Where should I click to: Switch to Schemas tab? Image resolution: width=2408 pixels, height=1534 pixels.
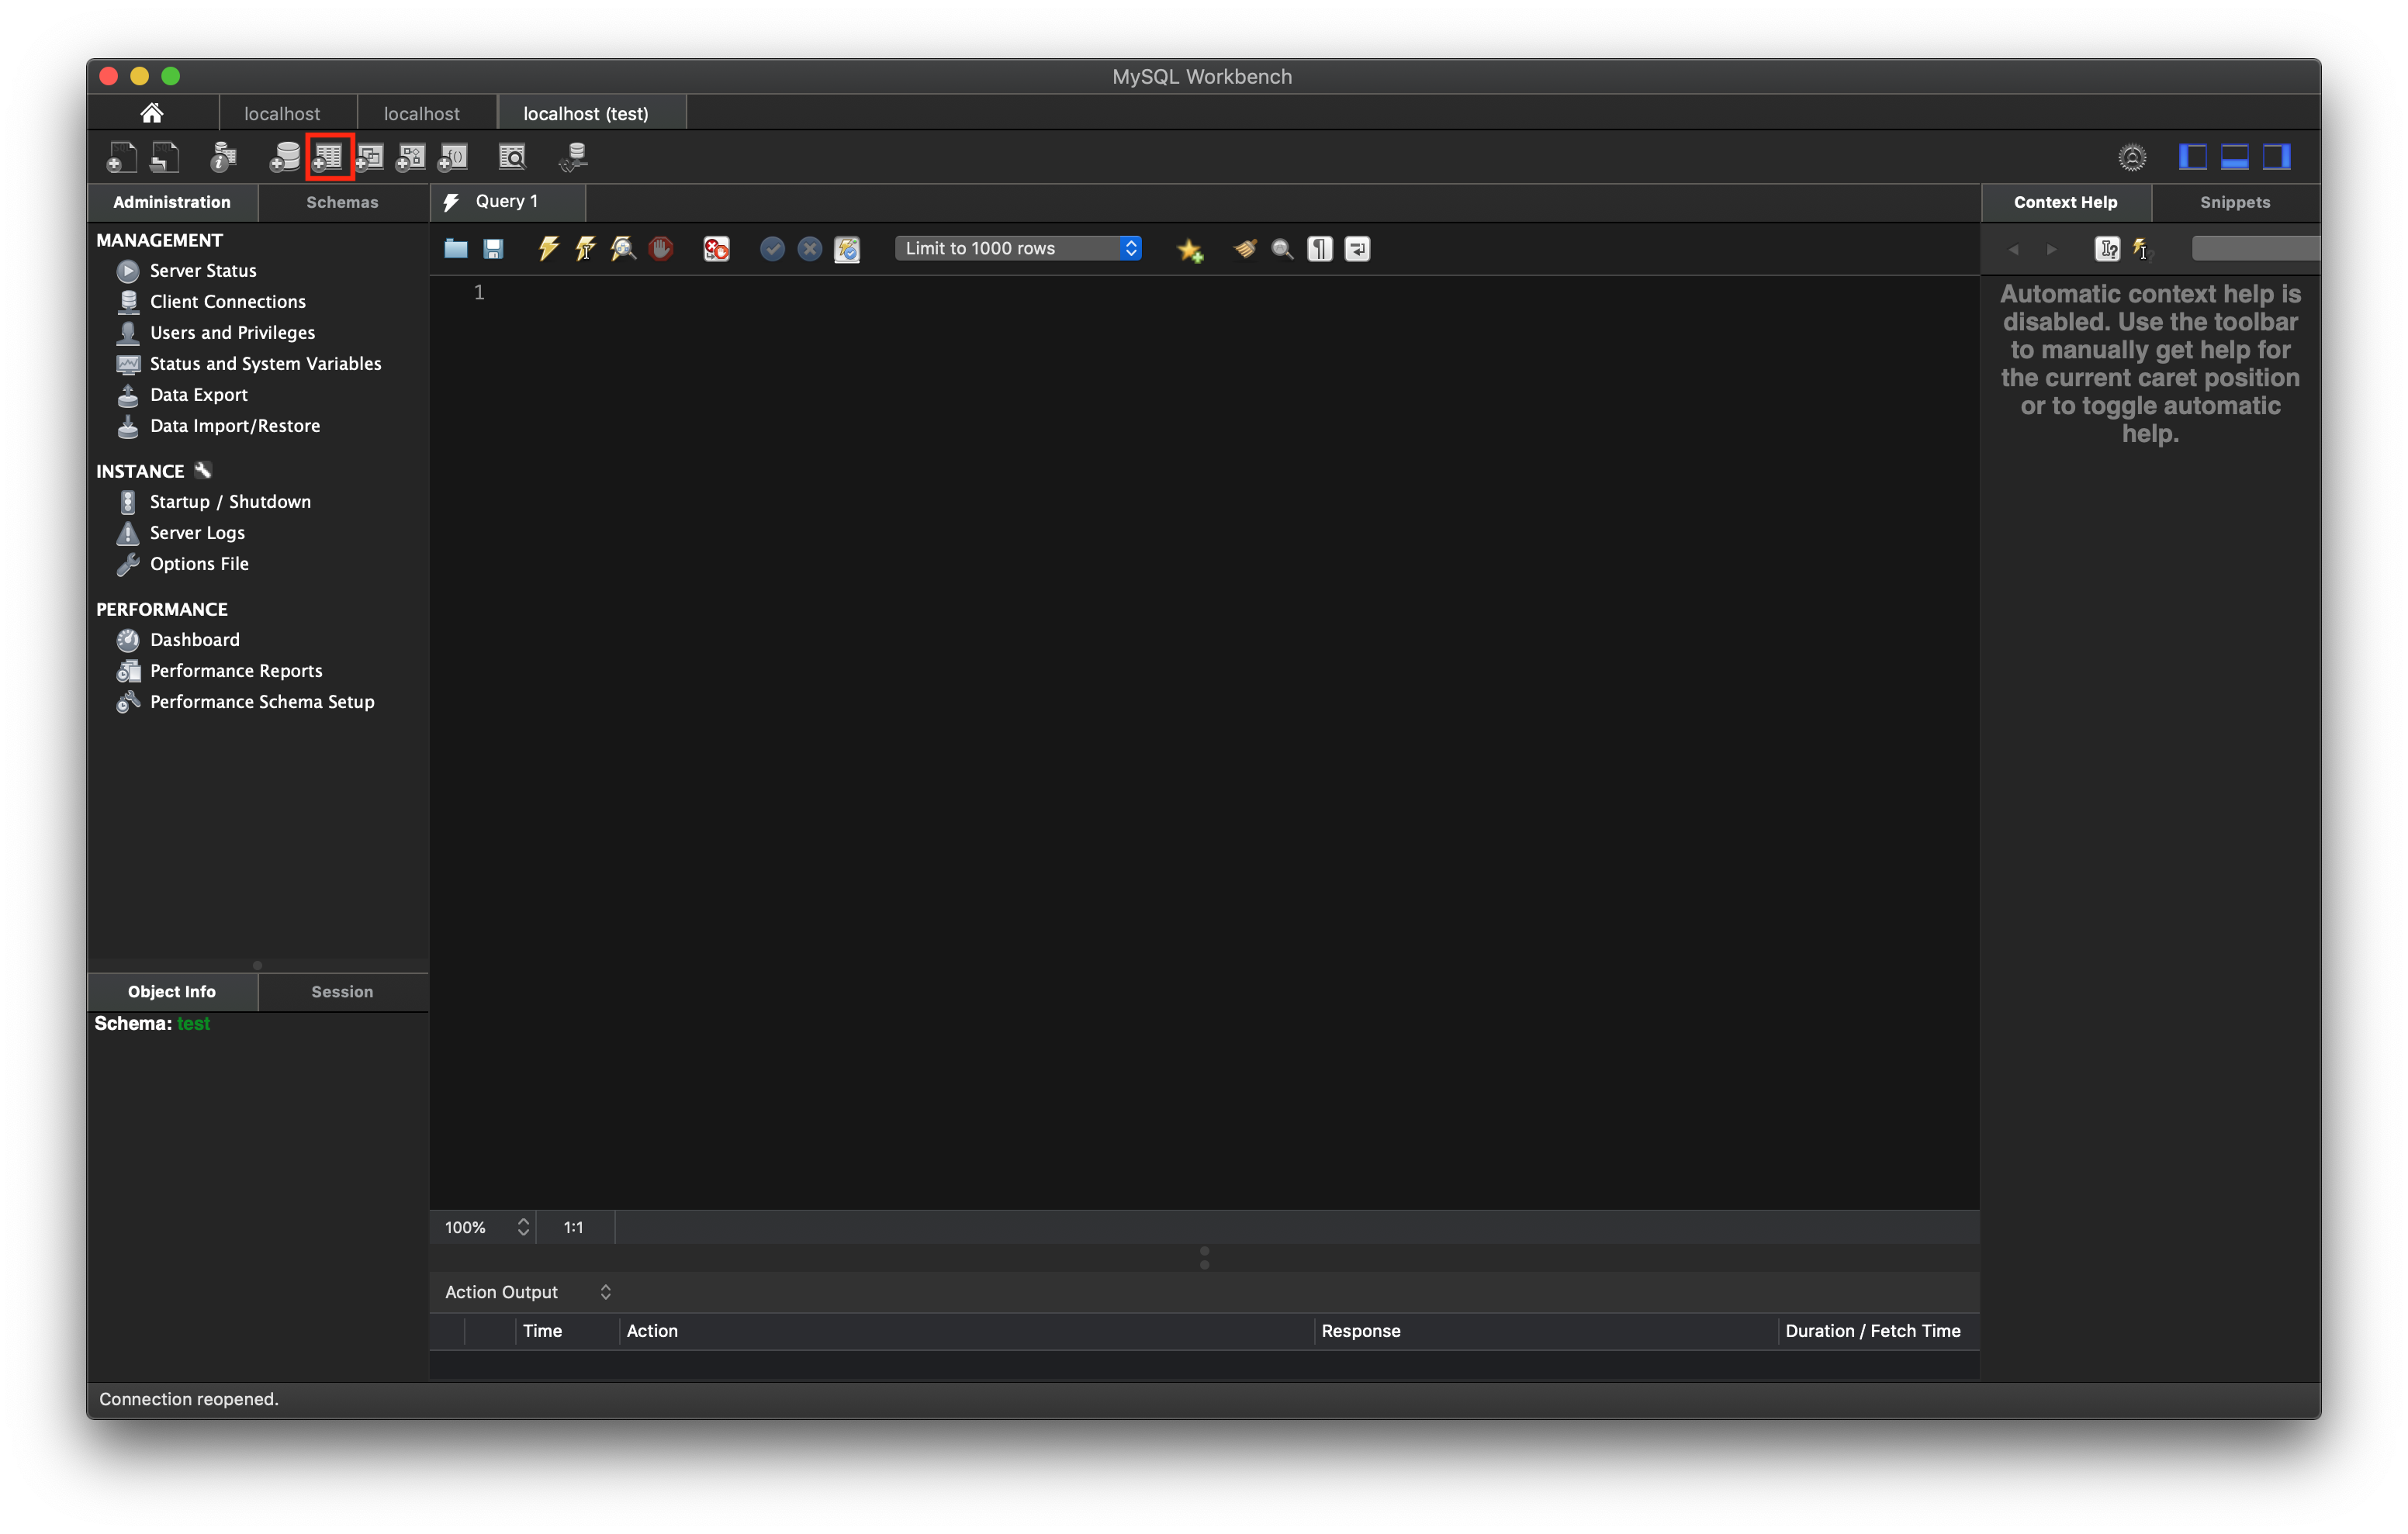click(342, 202)
